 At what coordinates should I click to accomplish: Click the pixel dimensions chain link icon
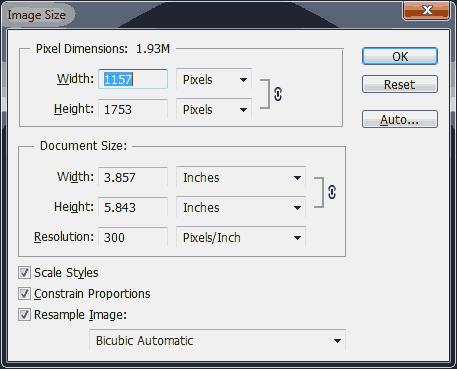click(x=278, y=94)
